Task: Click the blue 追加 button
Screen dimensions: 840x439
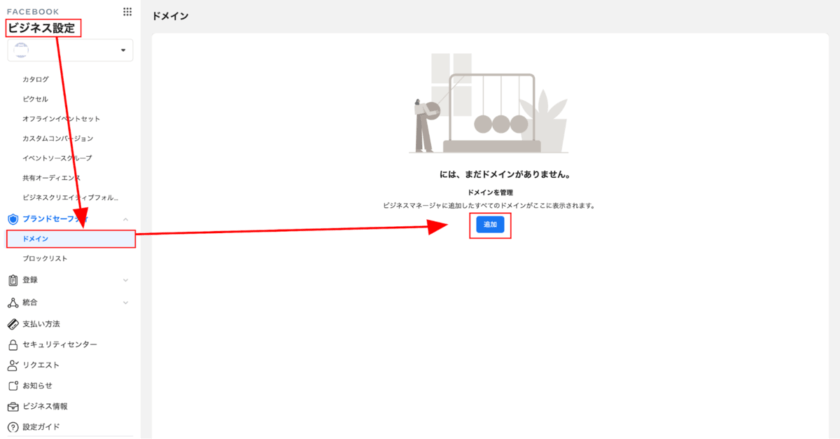Action: point(490,225)
